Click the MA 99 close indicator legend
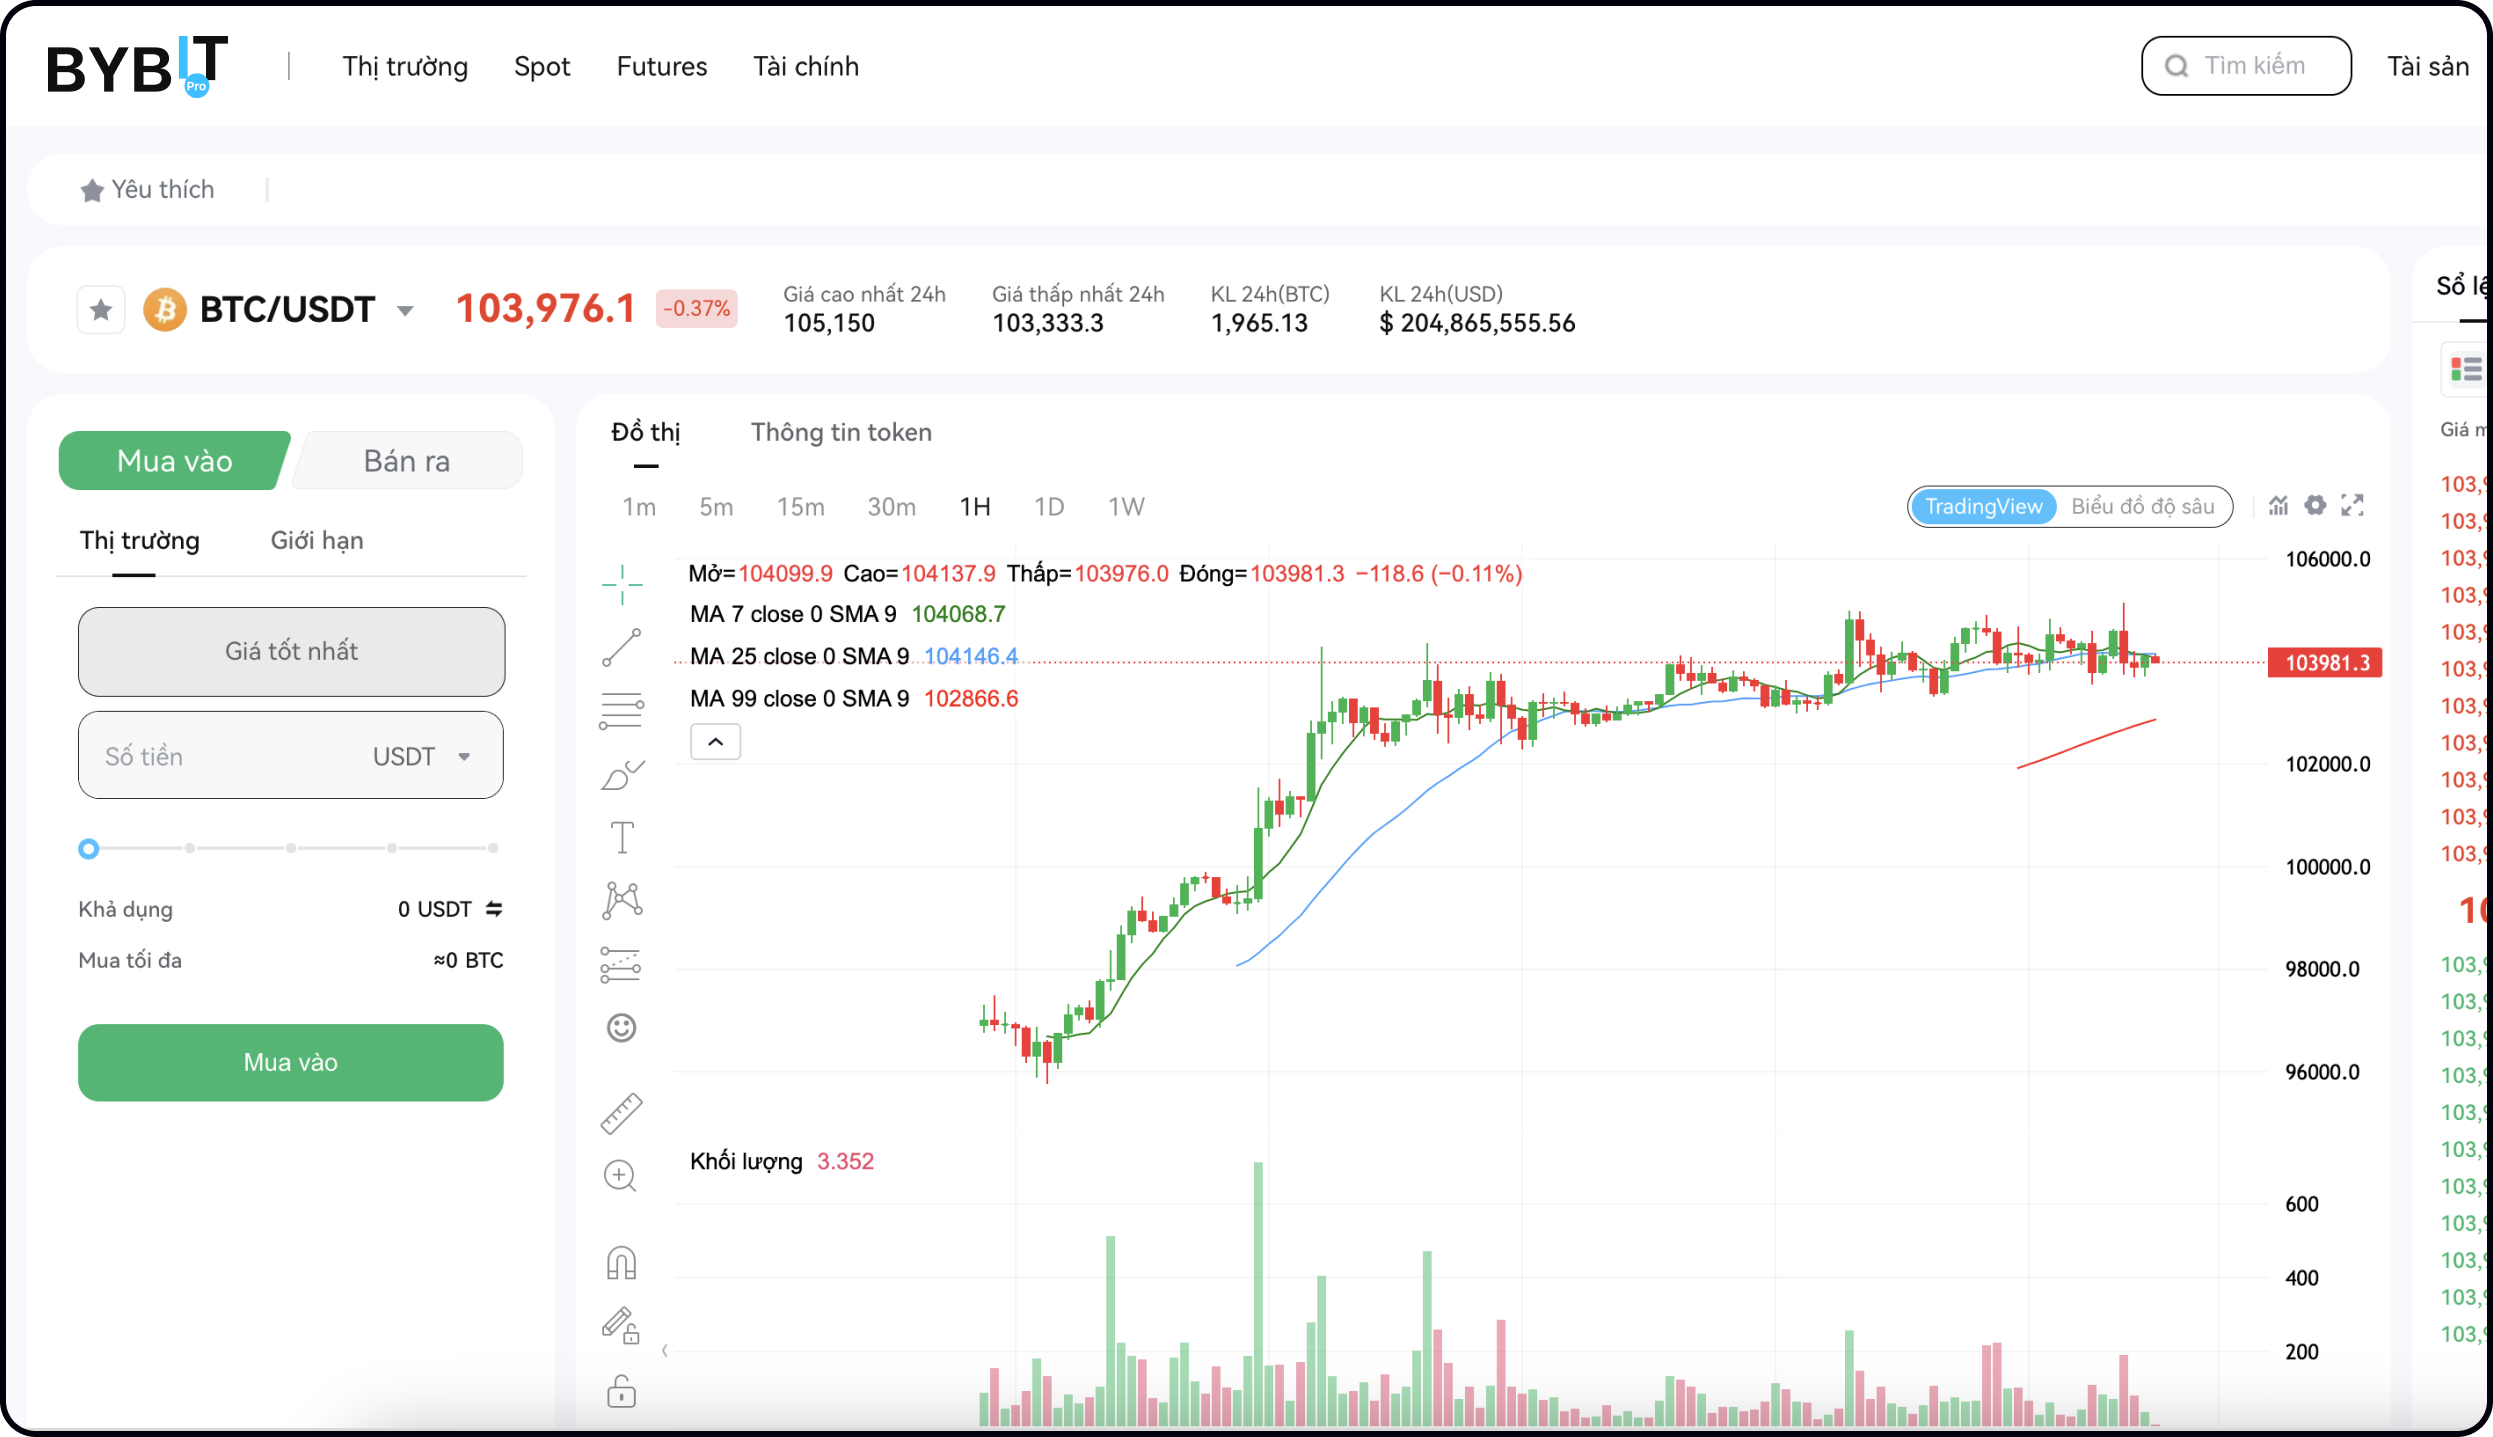Image resolution: width=2493 pixels, height=1437 pixels. [854, 698]
